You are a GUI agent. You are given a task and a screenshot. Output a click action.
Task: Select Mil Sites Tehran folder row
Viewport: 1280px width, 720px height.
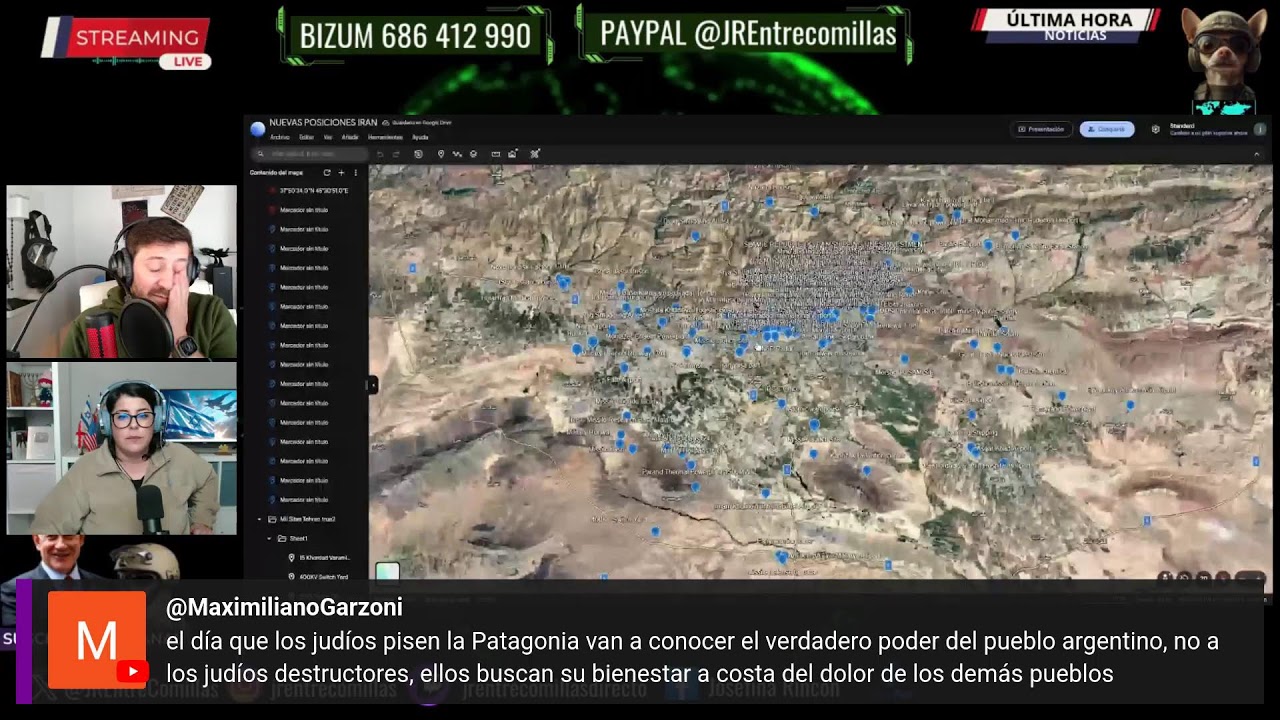click(x=307, y=519)
